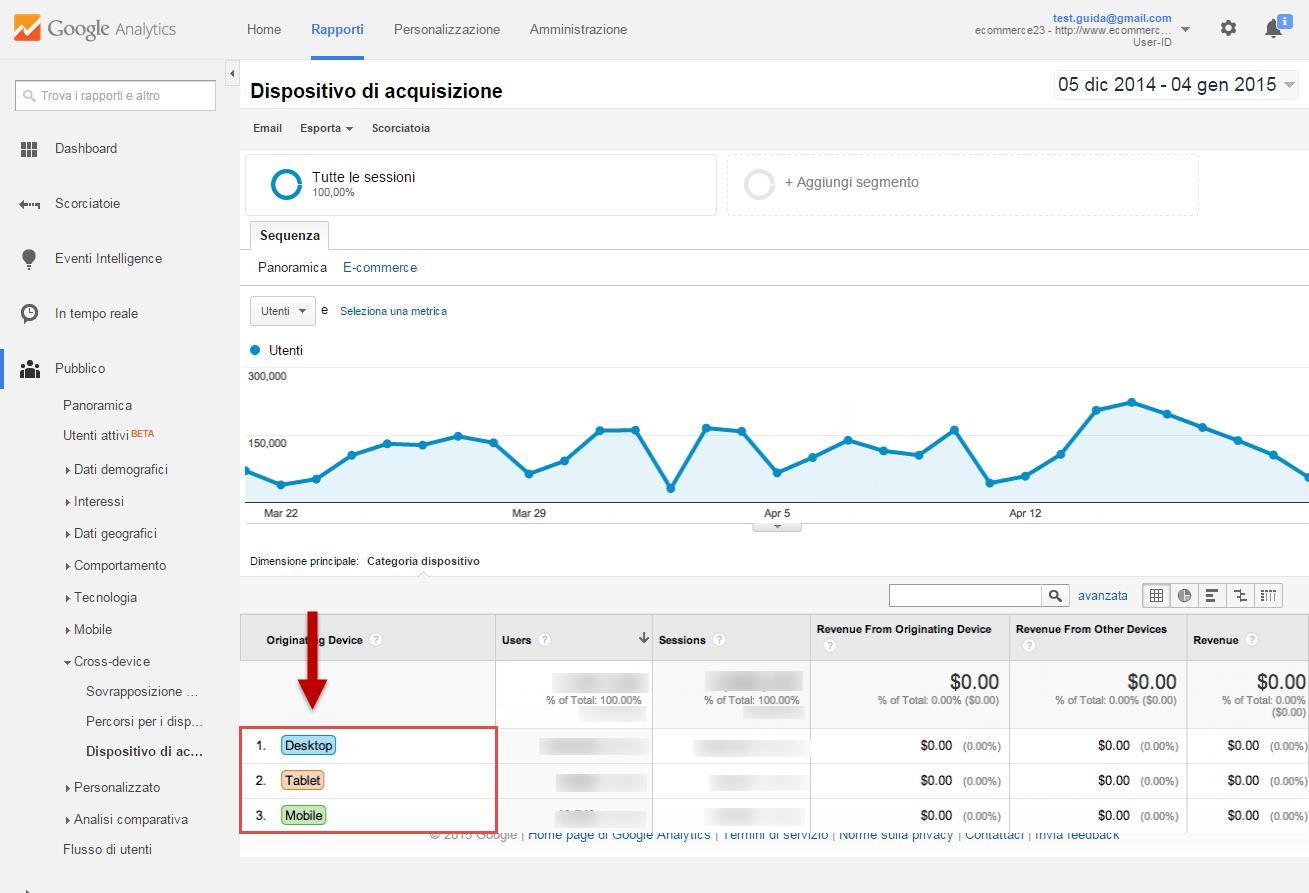Switch to pivot view icon
Image resolution: width=1309 pixels, height=893 pixels.
(1268, 596)
